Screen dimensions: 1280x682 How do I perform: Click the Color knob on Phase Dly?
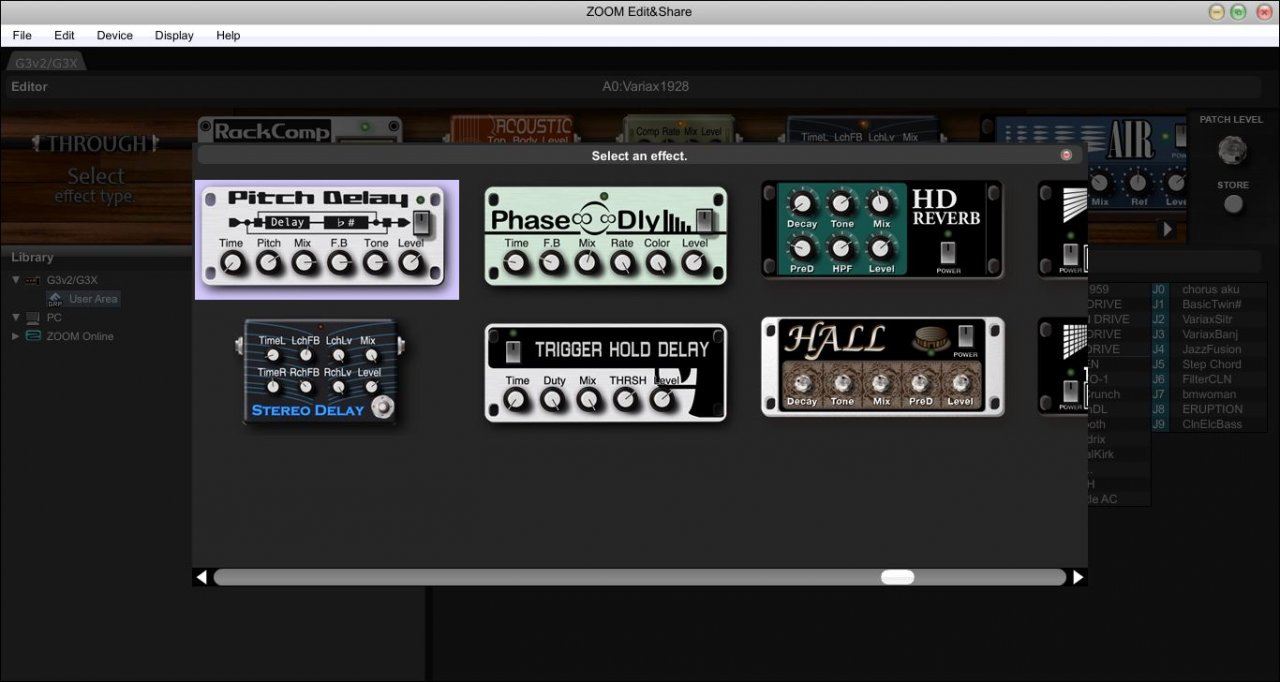click(658, 263)
